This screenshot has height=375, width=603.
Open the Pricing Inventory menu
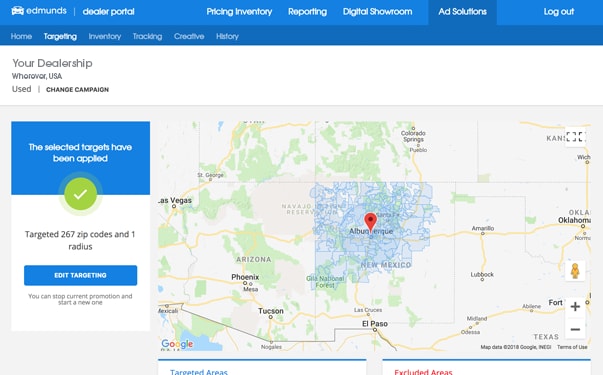point(239,12)
